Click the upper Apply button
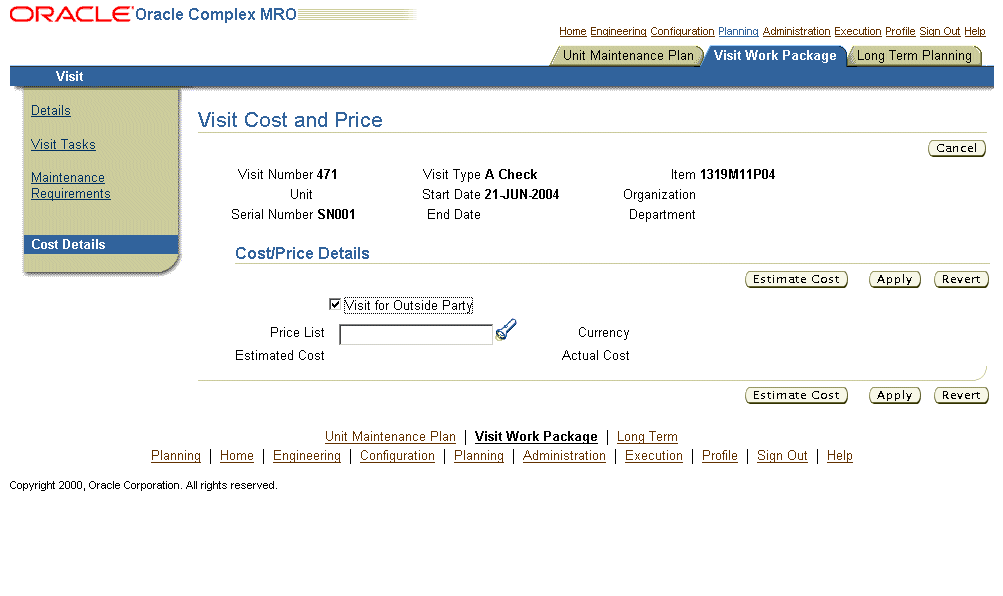This screenshot has height=596, width=1003. [x=894, y=279]
